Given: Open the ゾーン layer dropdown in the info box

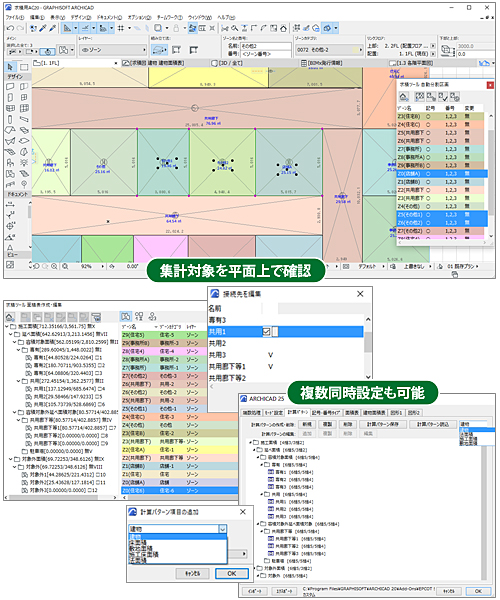Looking at the screenshot, I should point(113,50).
